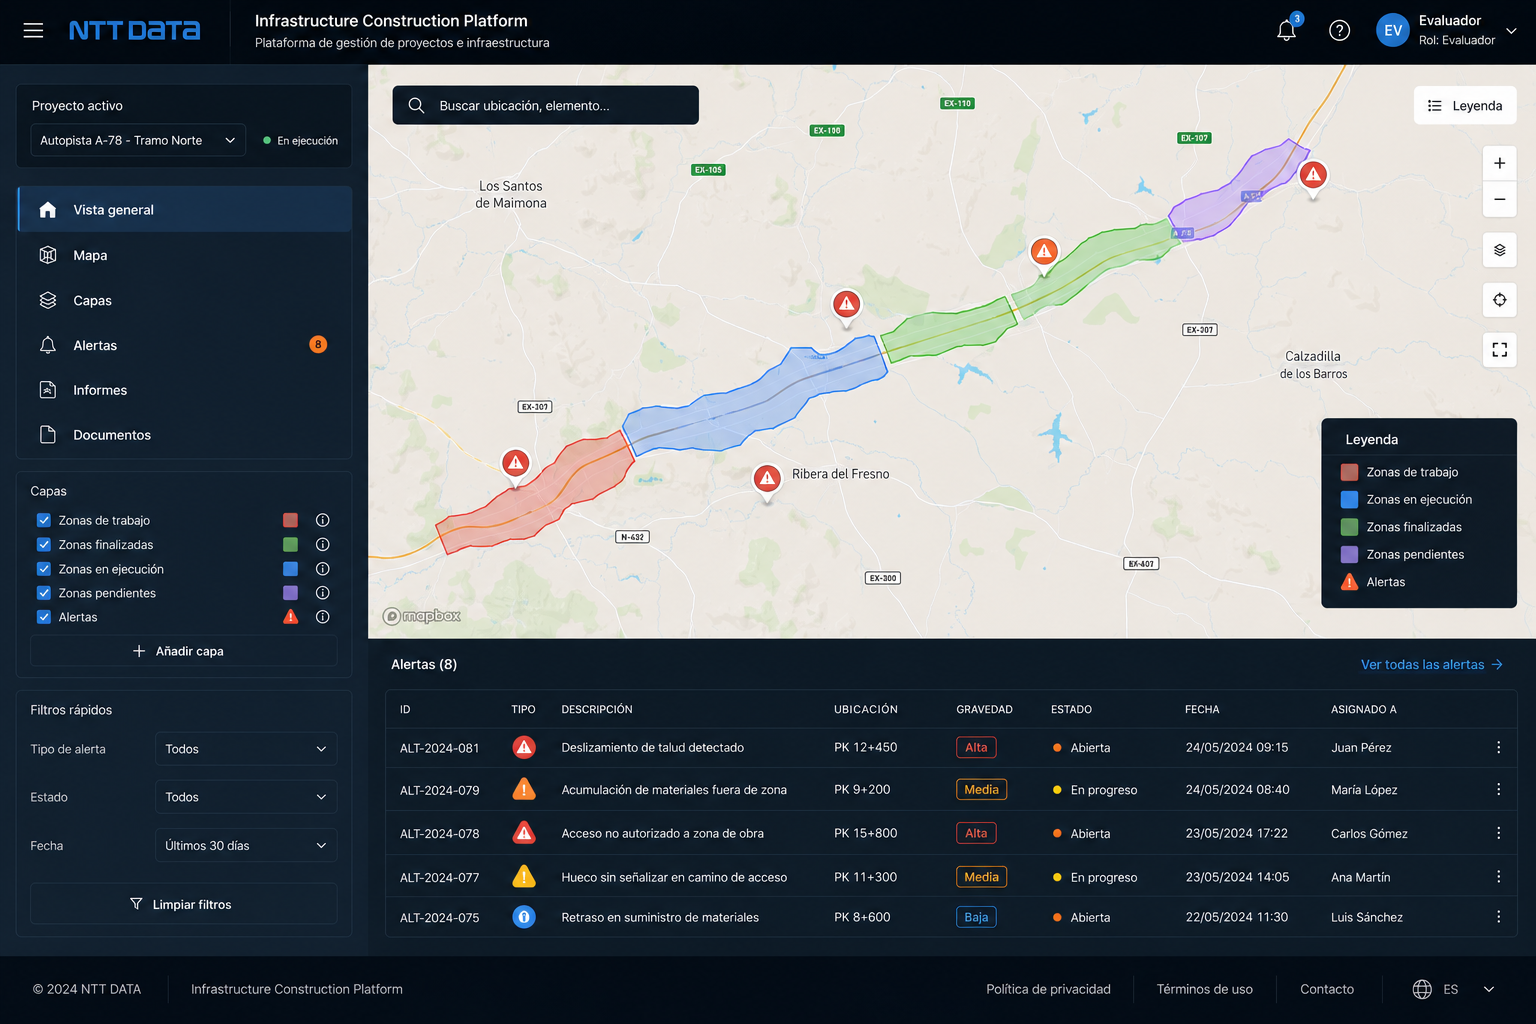1536x1024 pixels.
Task: Click alert marker on red work zone
Action: [x=515, y=464]
